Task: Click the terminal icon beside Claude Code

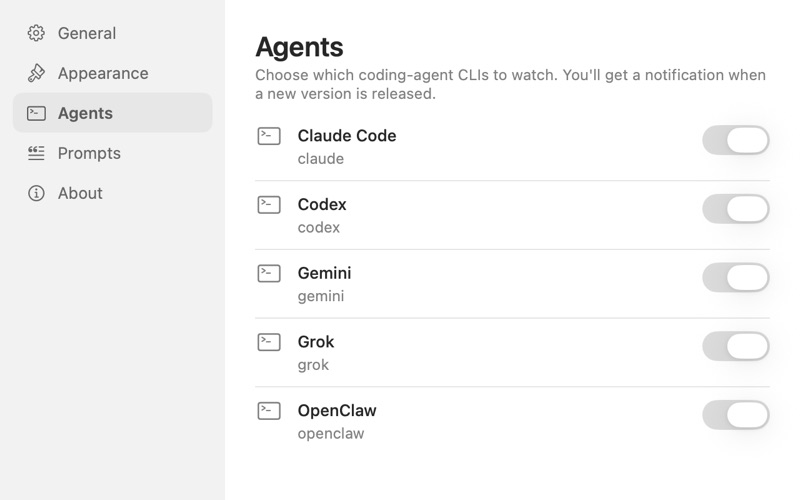Action: [x=269, y=136]
